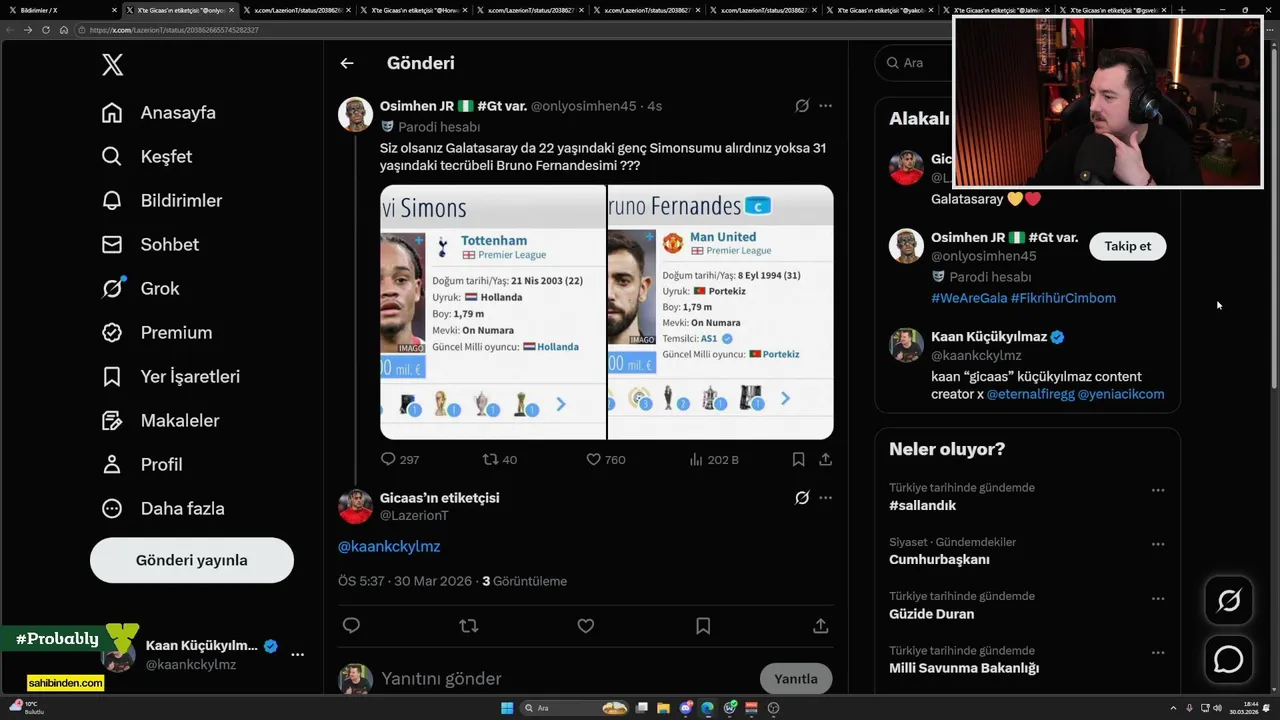Open Keşfet explore search
Viewport: 1280px width, 720px height.
click(x=146, y=157)
